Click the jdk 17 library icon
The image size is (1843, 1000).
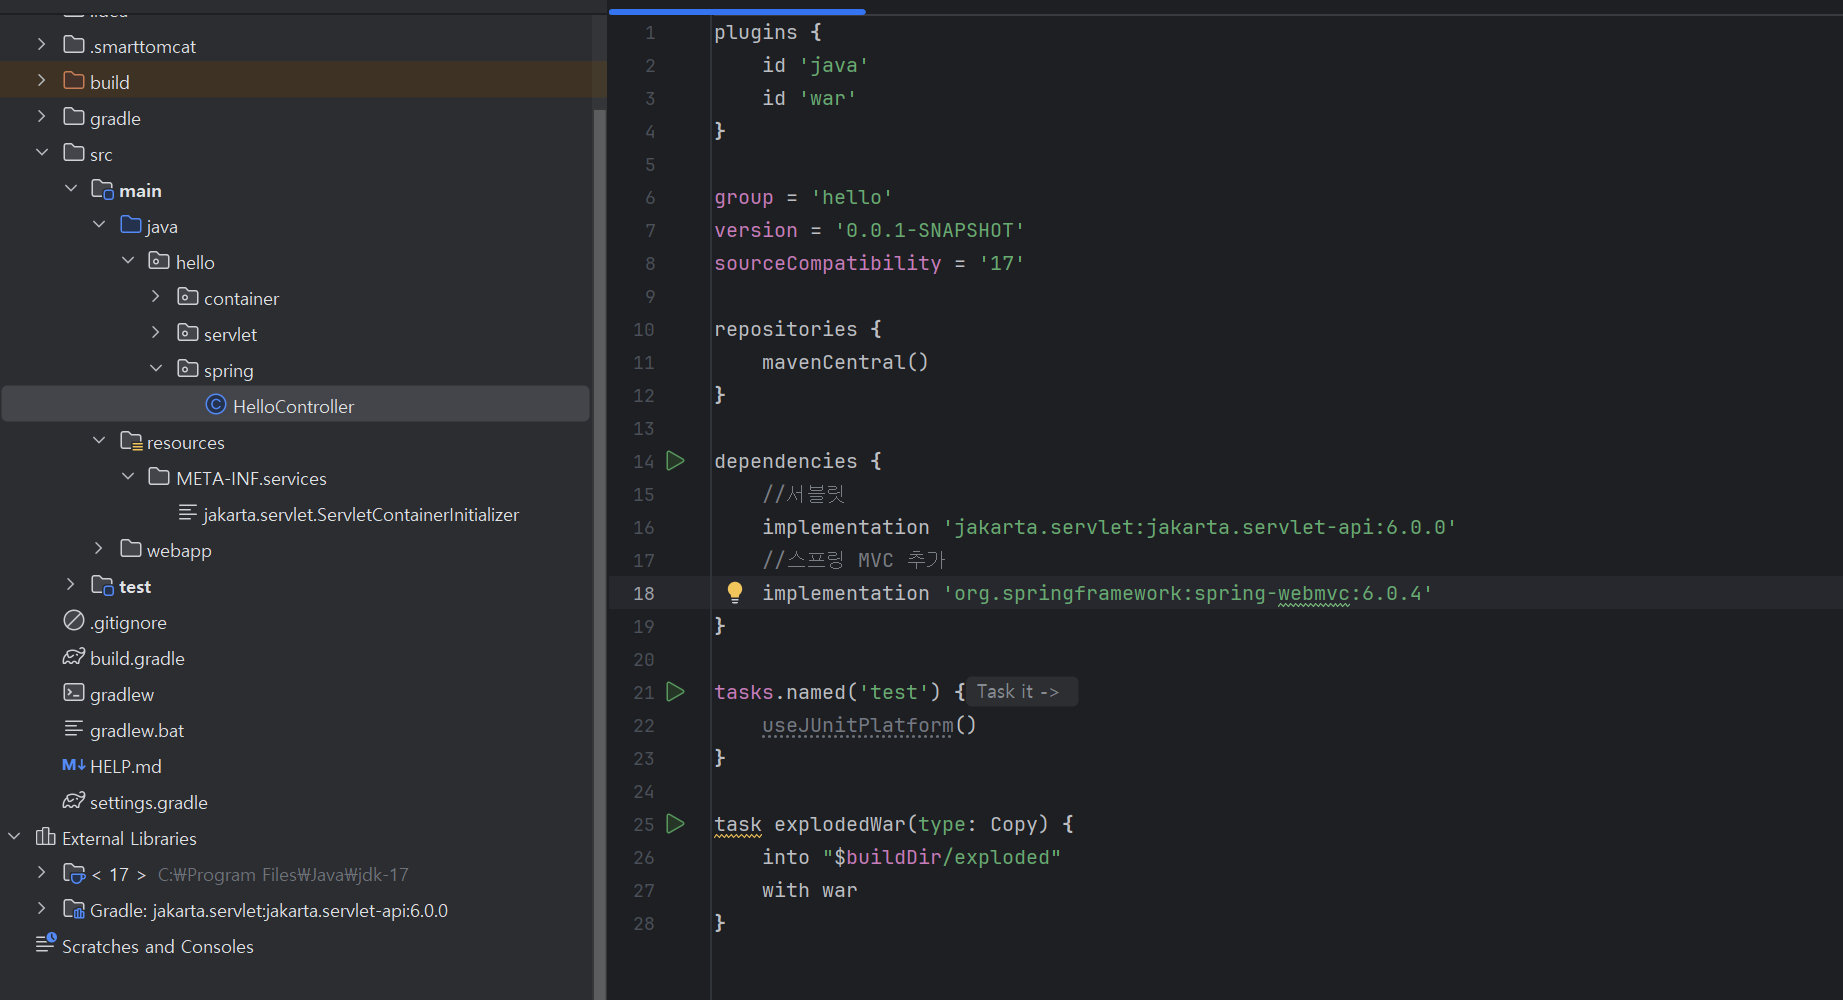click(74, 874)
